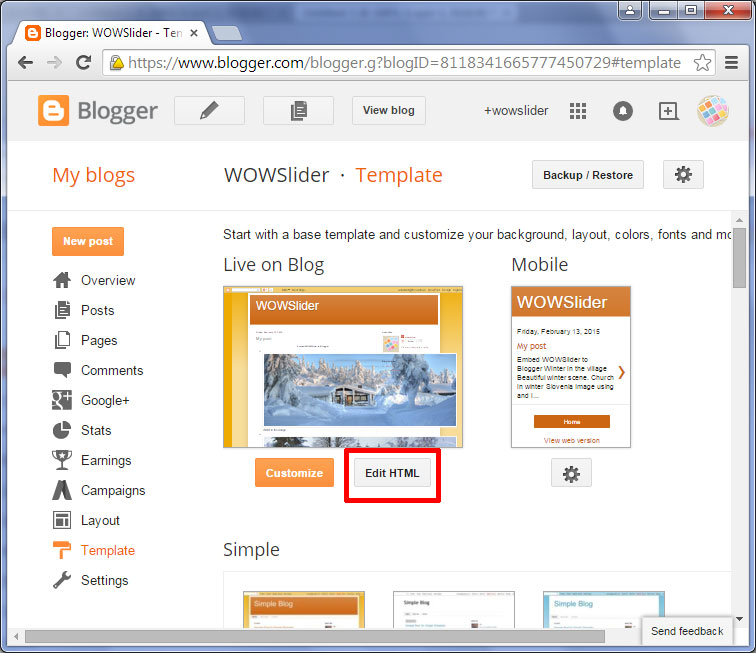Click the Earnings trophy icon

(62, 460)
